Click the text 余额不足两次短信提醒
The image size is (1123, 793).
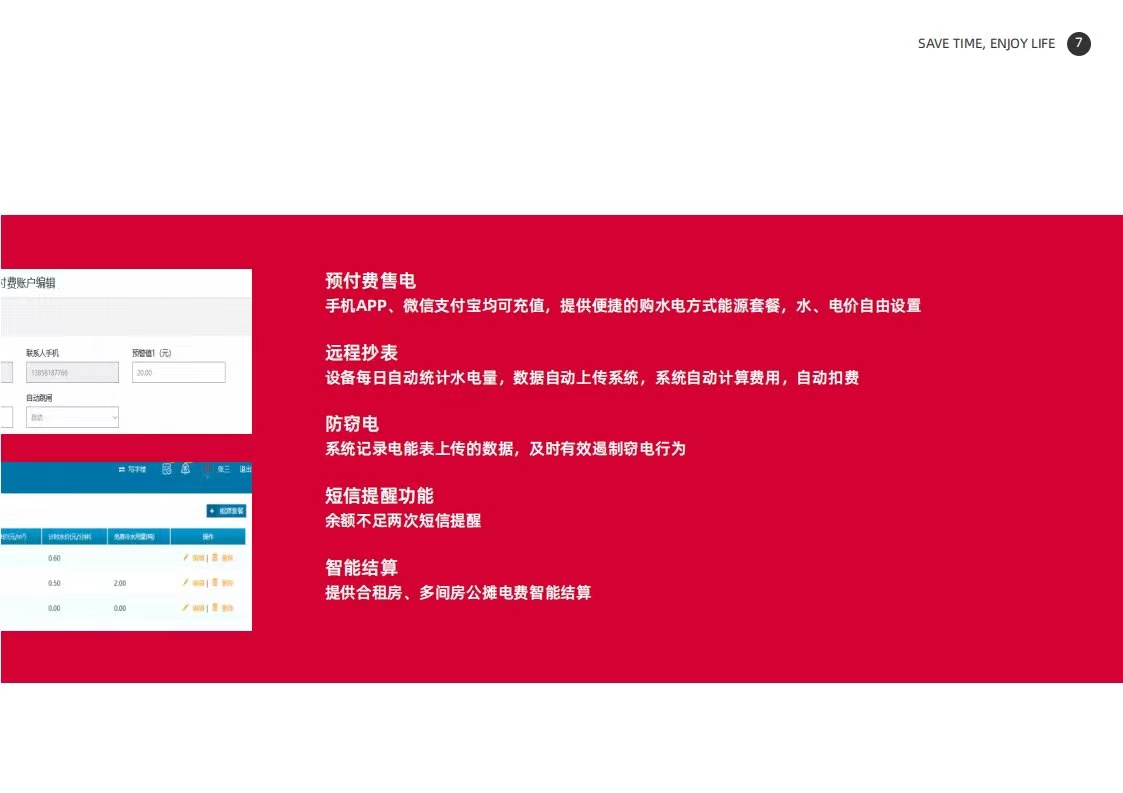coord(403,521)
